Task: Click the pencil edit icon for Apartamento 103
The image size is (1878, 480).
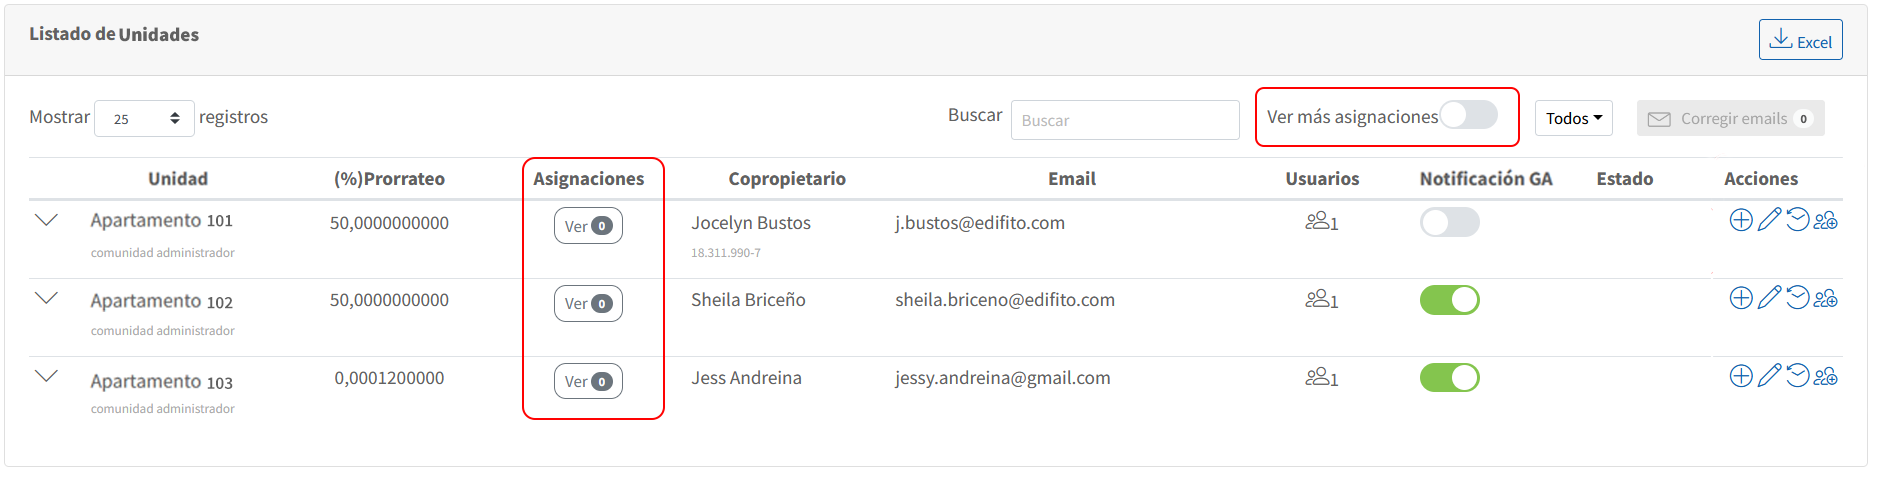Action: click(1769, 375)
